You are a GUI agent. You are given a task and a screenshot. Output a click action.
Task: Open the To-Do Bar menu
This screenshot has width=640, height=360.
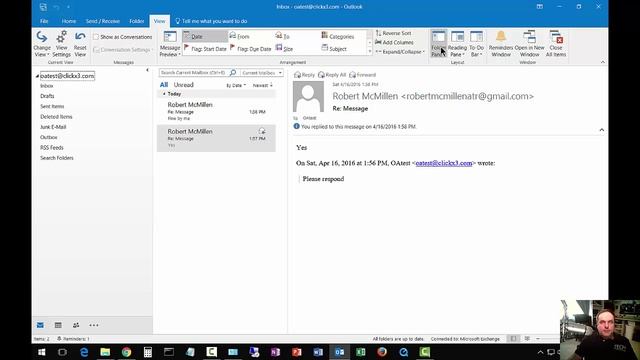tap(476, 44)
